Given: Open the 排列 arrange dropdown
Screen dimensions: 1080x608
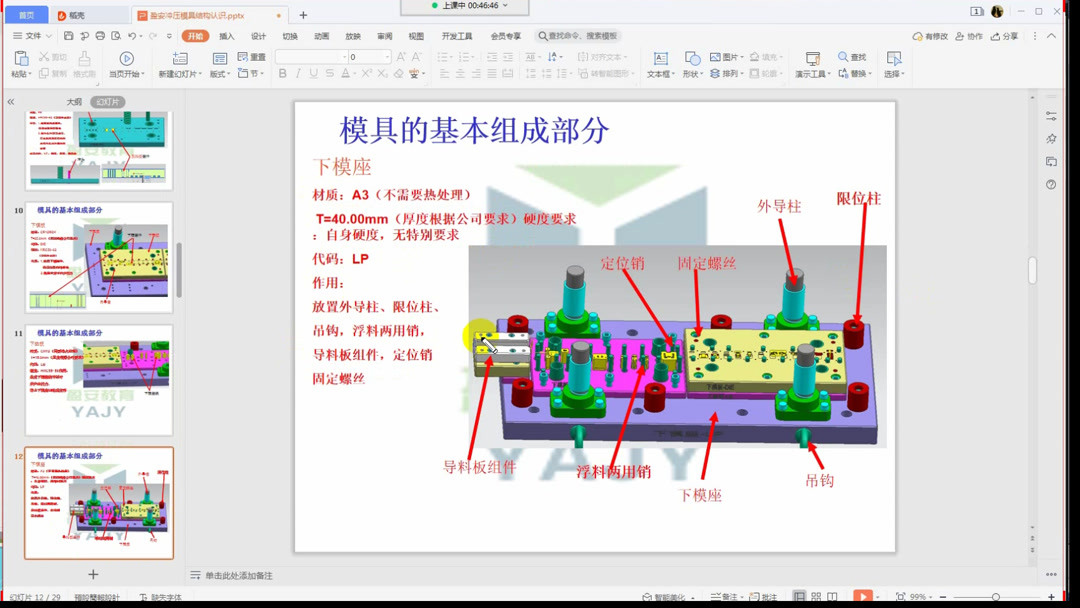Looking at the screenshot, I should (728, 74).
